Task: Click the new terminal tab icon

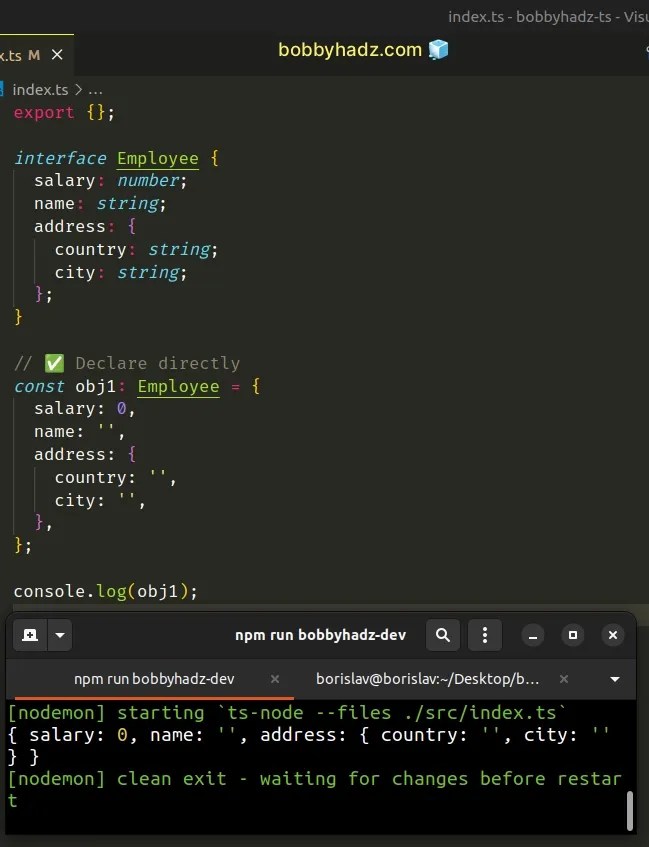Action: point(30,635)
